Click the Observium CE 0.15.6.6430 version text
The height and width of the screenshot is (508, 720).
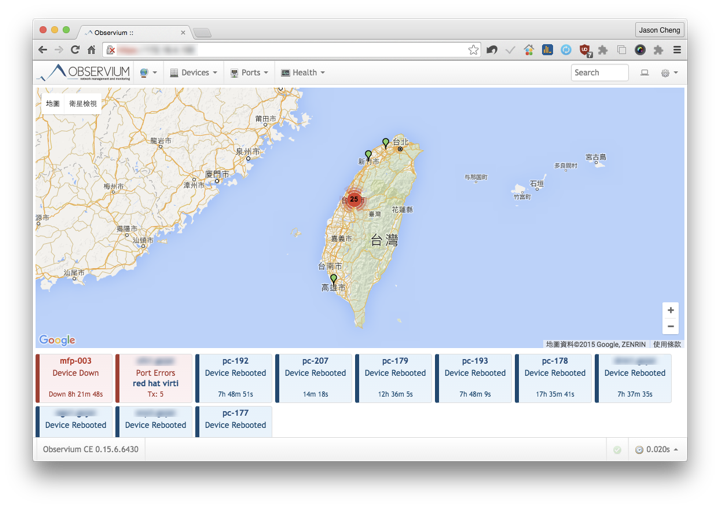point(90,449)
